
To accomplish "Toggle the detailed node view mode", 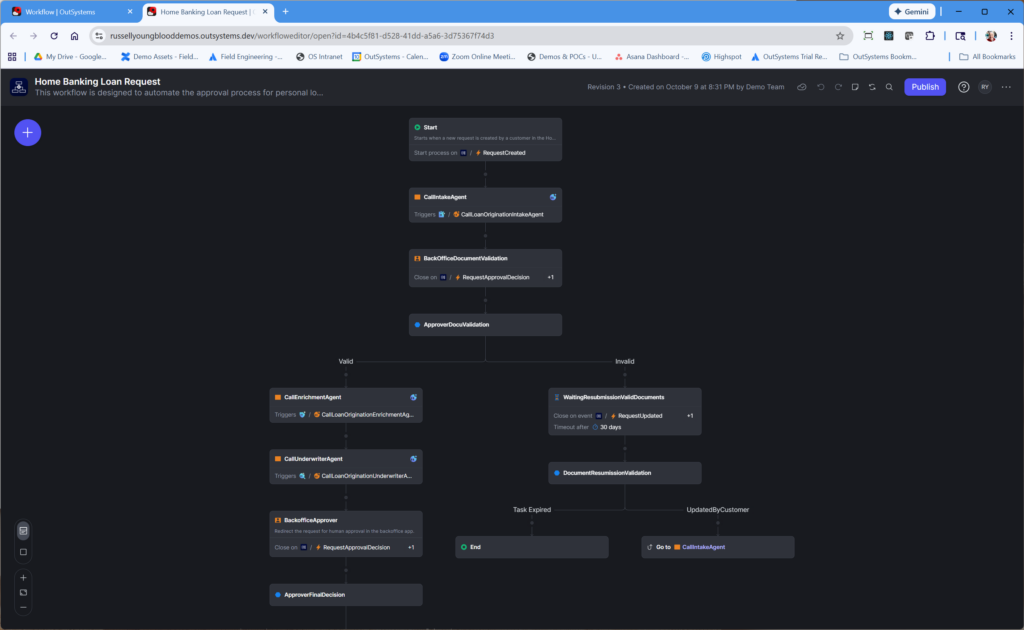I will 24,529.
